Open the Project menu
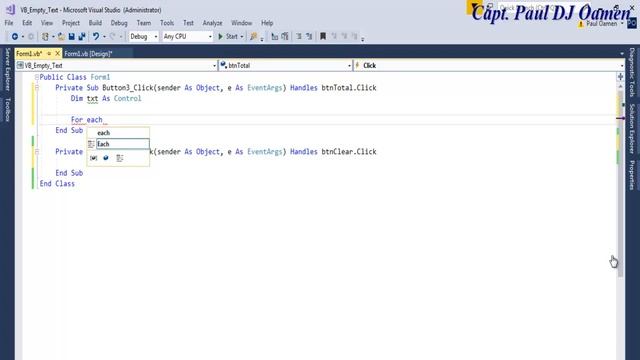Image resolution: width=640 pixels, height=360 pixels. [x=71, y=23]
